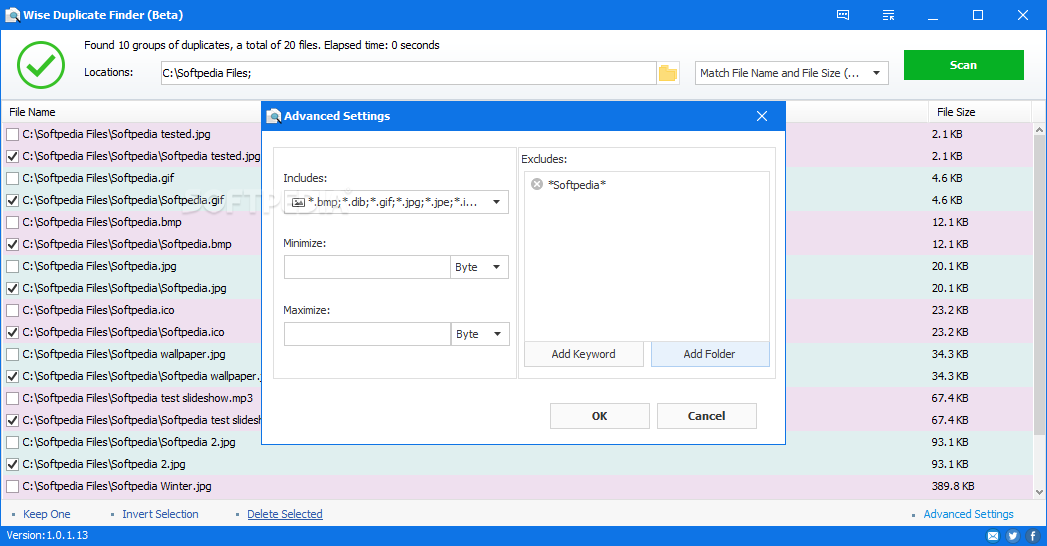Expand the Includes file types dropdown
The height and width of the screenshot is (546, 1047).
click(x=396, y=202)
